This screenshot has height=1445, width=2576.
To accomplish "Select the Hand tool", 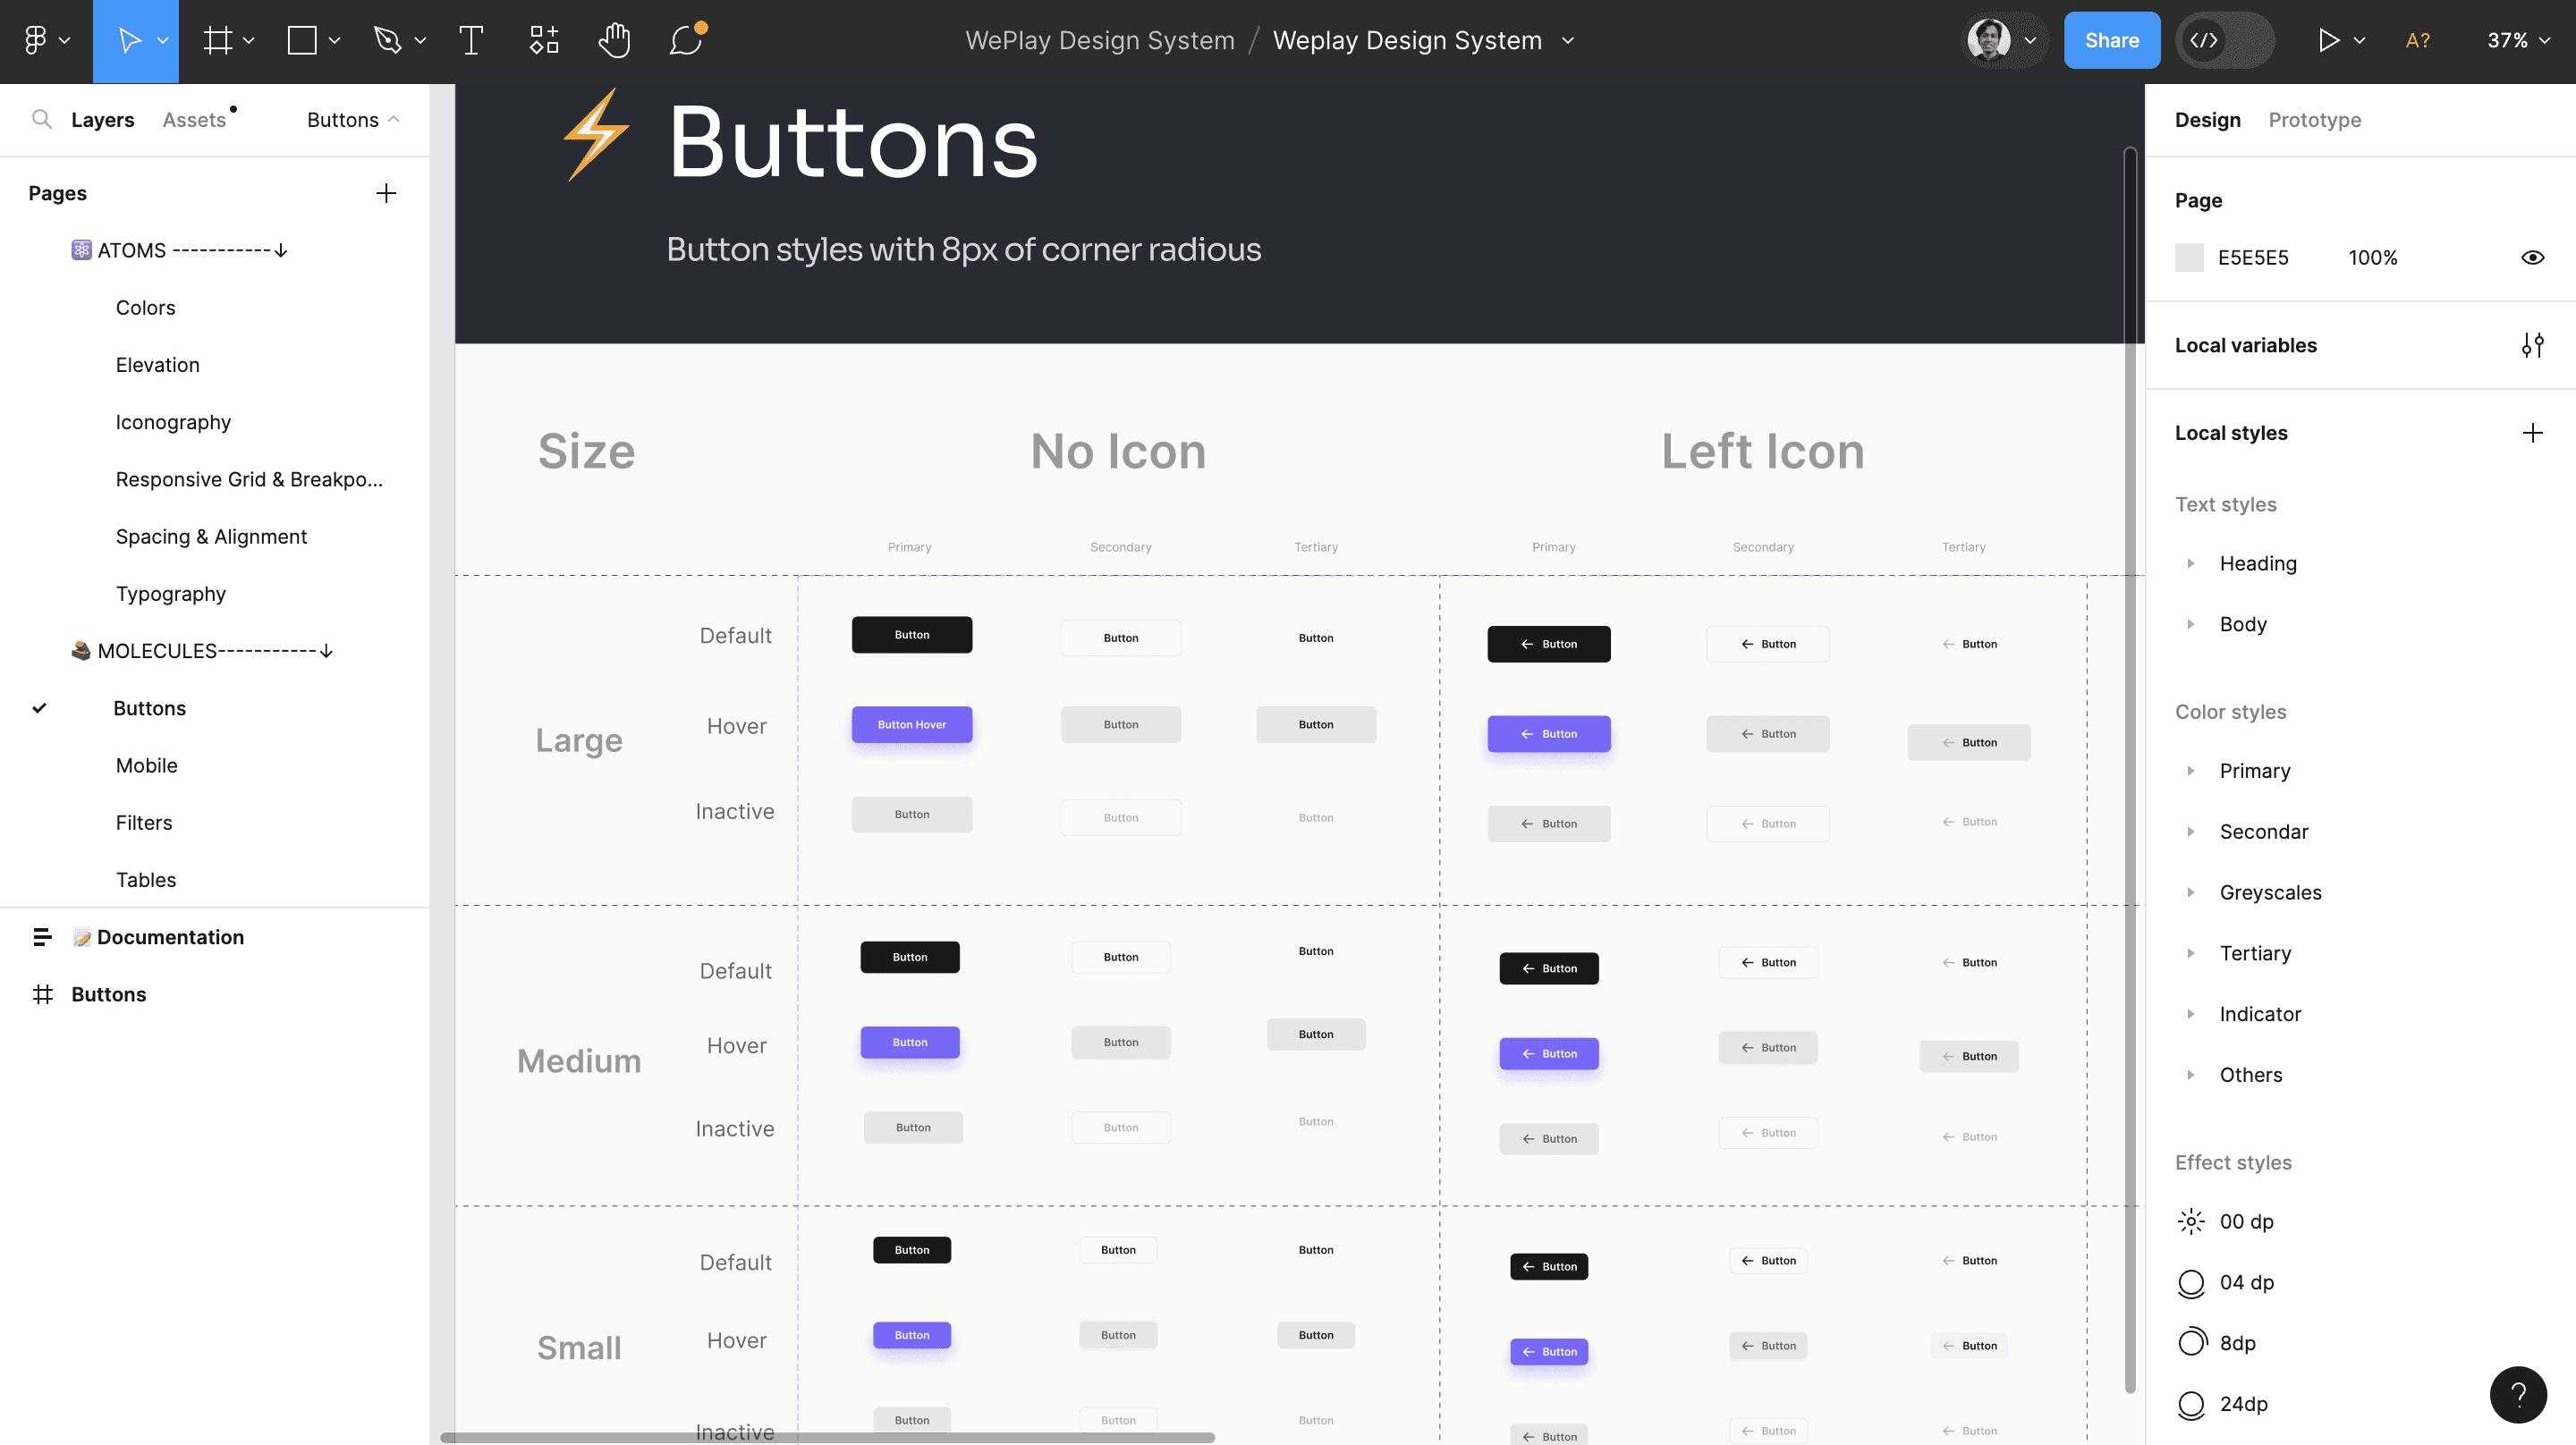I will (x=614, y=40).
